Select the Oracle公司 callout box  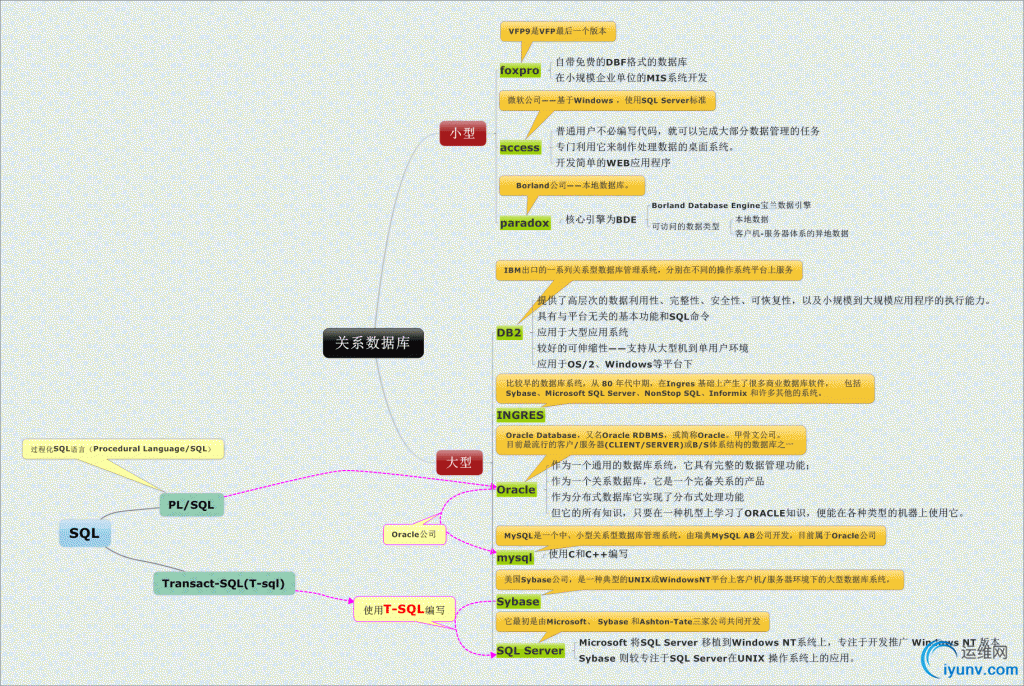(x=414, y=534)
